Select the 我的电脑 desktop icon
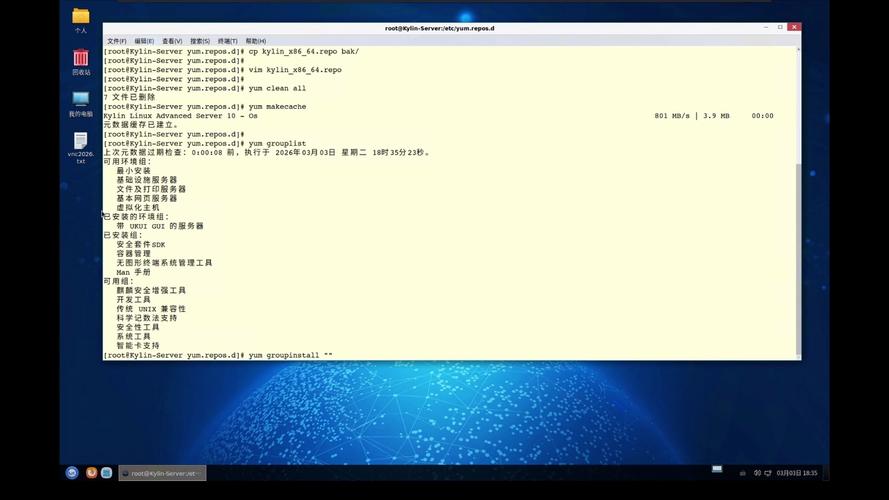 click(x=81, y=104)
